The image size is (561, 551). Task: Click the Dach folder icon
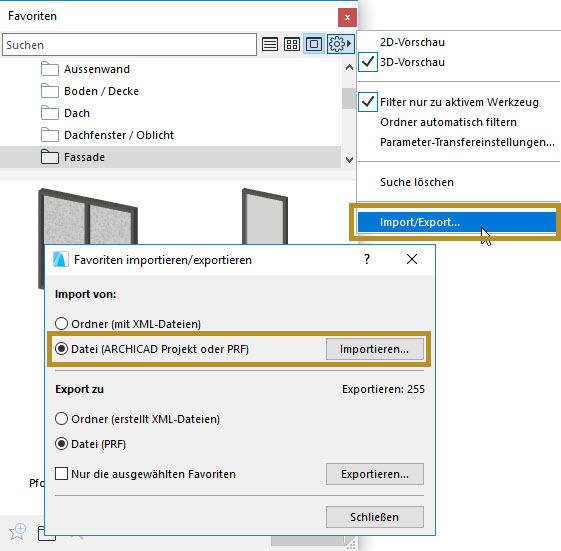point(50,113)
